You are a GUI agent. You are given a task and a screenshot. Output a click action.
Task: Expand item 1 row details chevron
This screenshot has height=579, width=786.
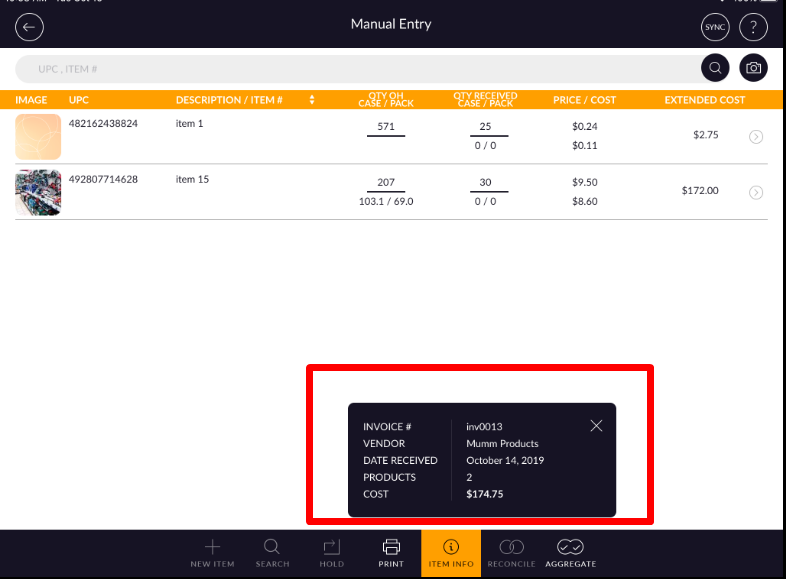[x=756, y=137]
